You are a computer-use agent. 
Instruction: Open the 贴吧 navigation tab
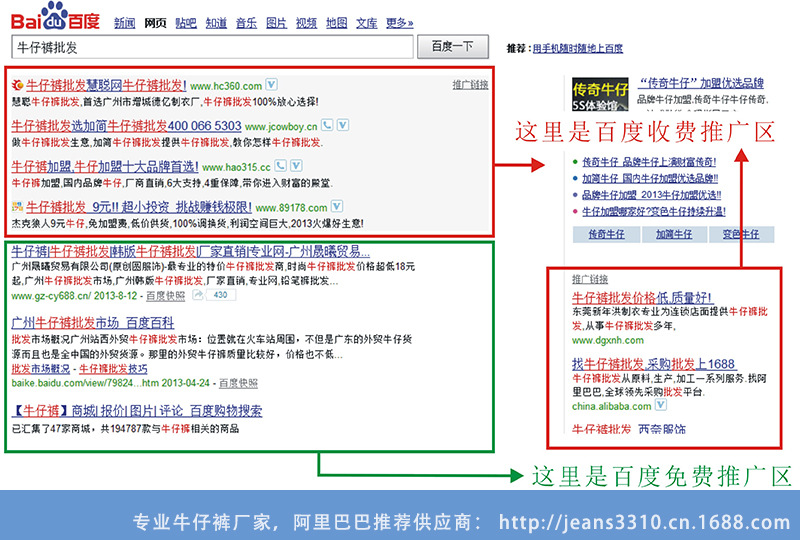tap(186, 23)
